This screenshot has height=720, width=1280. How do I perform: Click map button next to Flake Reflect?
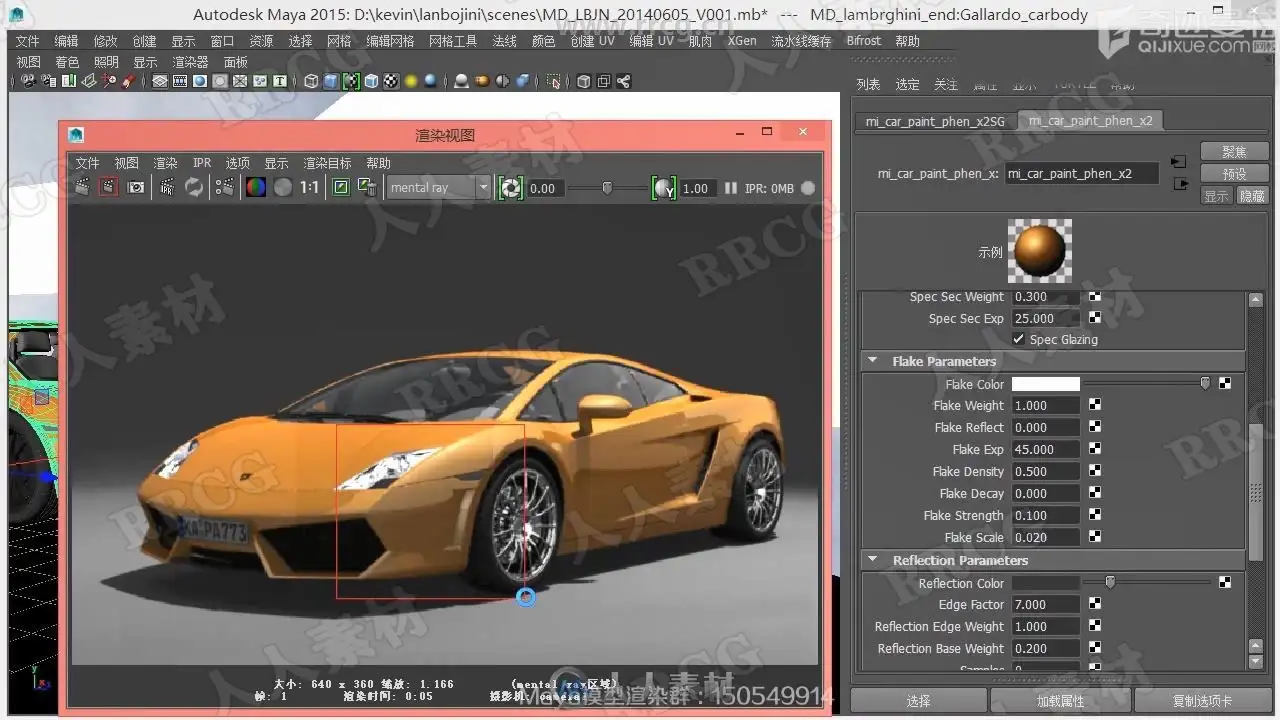pyautogui.click(x=1095, y=427)
